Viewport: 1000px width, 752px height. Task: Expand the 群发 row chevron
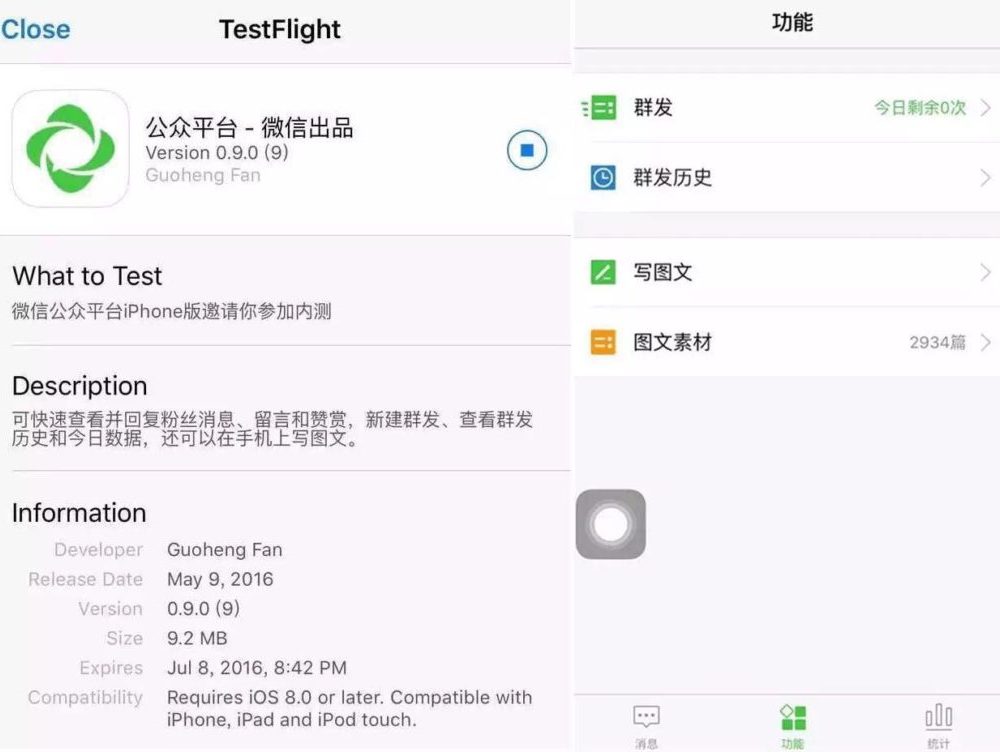985,108
